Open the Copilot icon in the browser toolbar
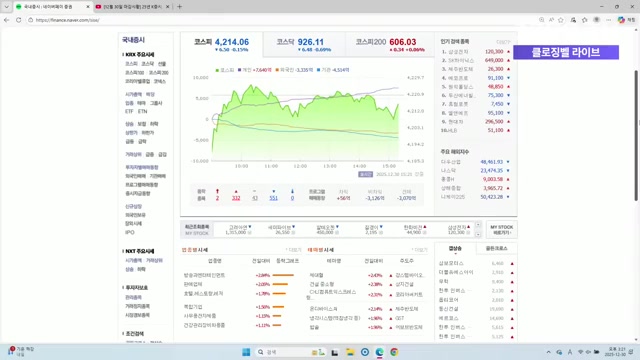The height and width of the screenshot is (360, 640). [621, 20]
